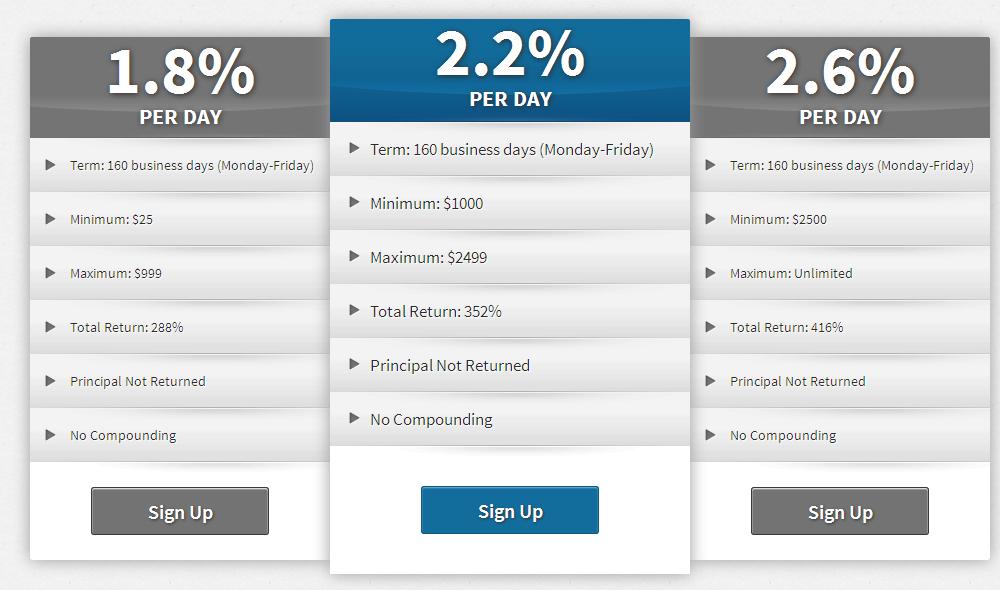Click the arrow beside Maximum: Unlimited
Image resolution: width=1000 pixels, height=591 pixels.
tap(711, 273)
